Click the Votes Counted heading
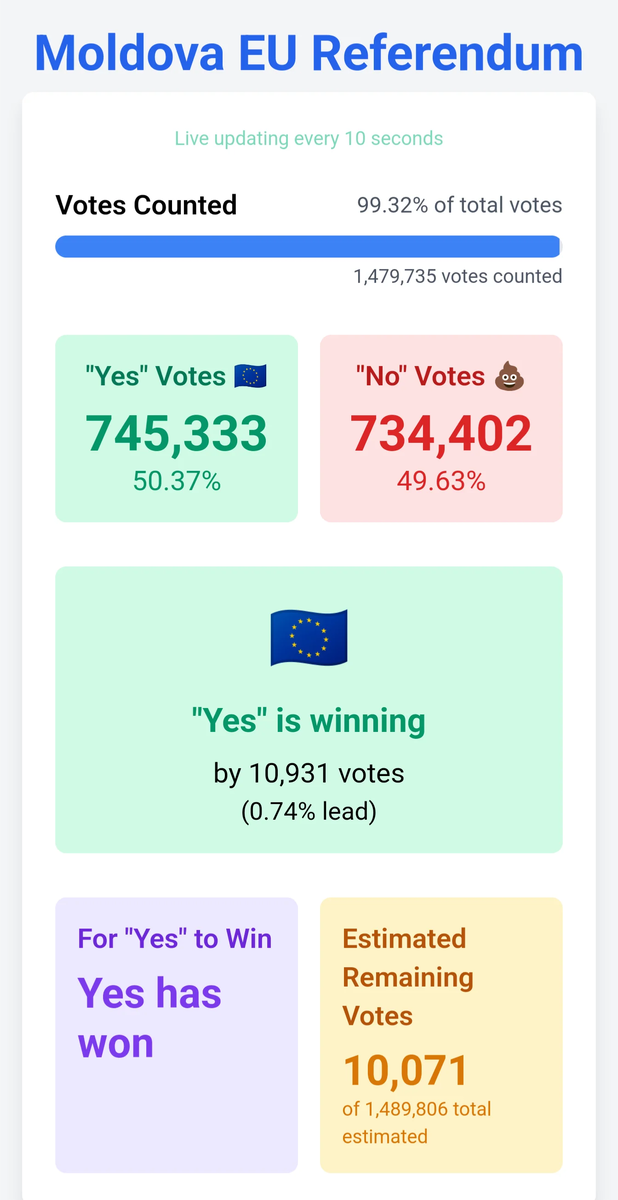The width and height of the screenshot is (618, 1200). pos(146,205)
